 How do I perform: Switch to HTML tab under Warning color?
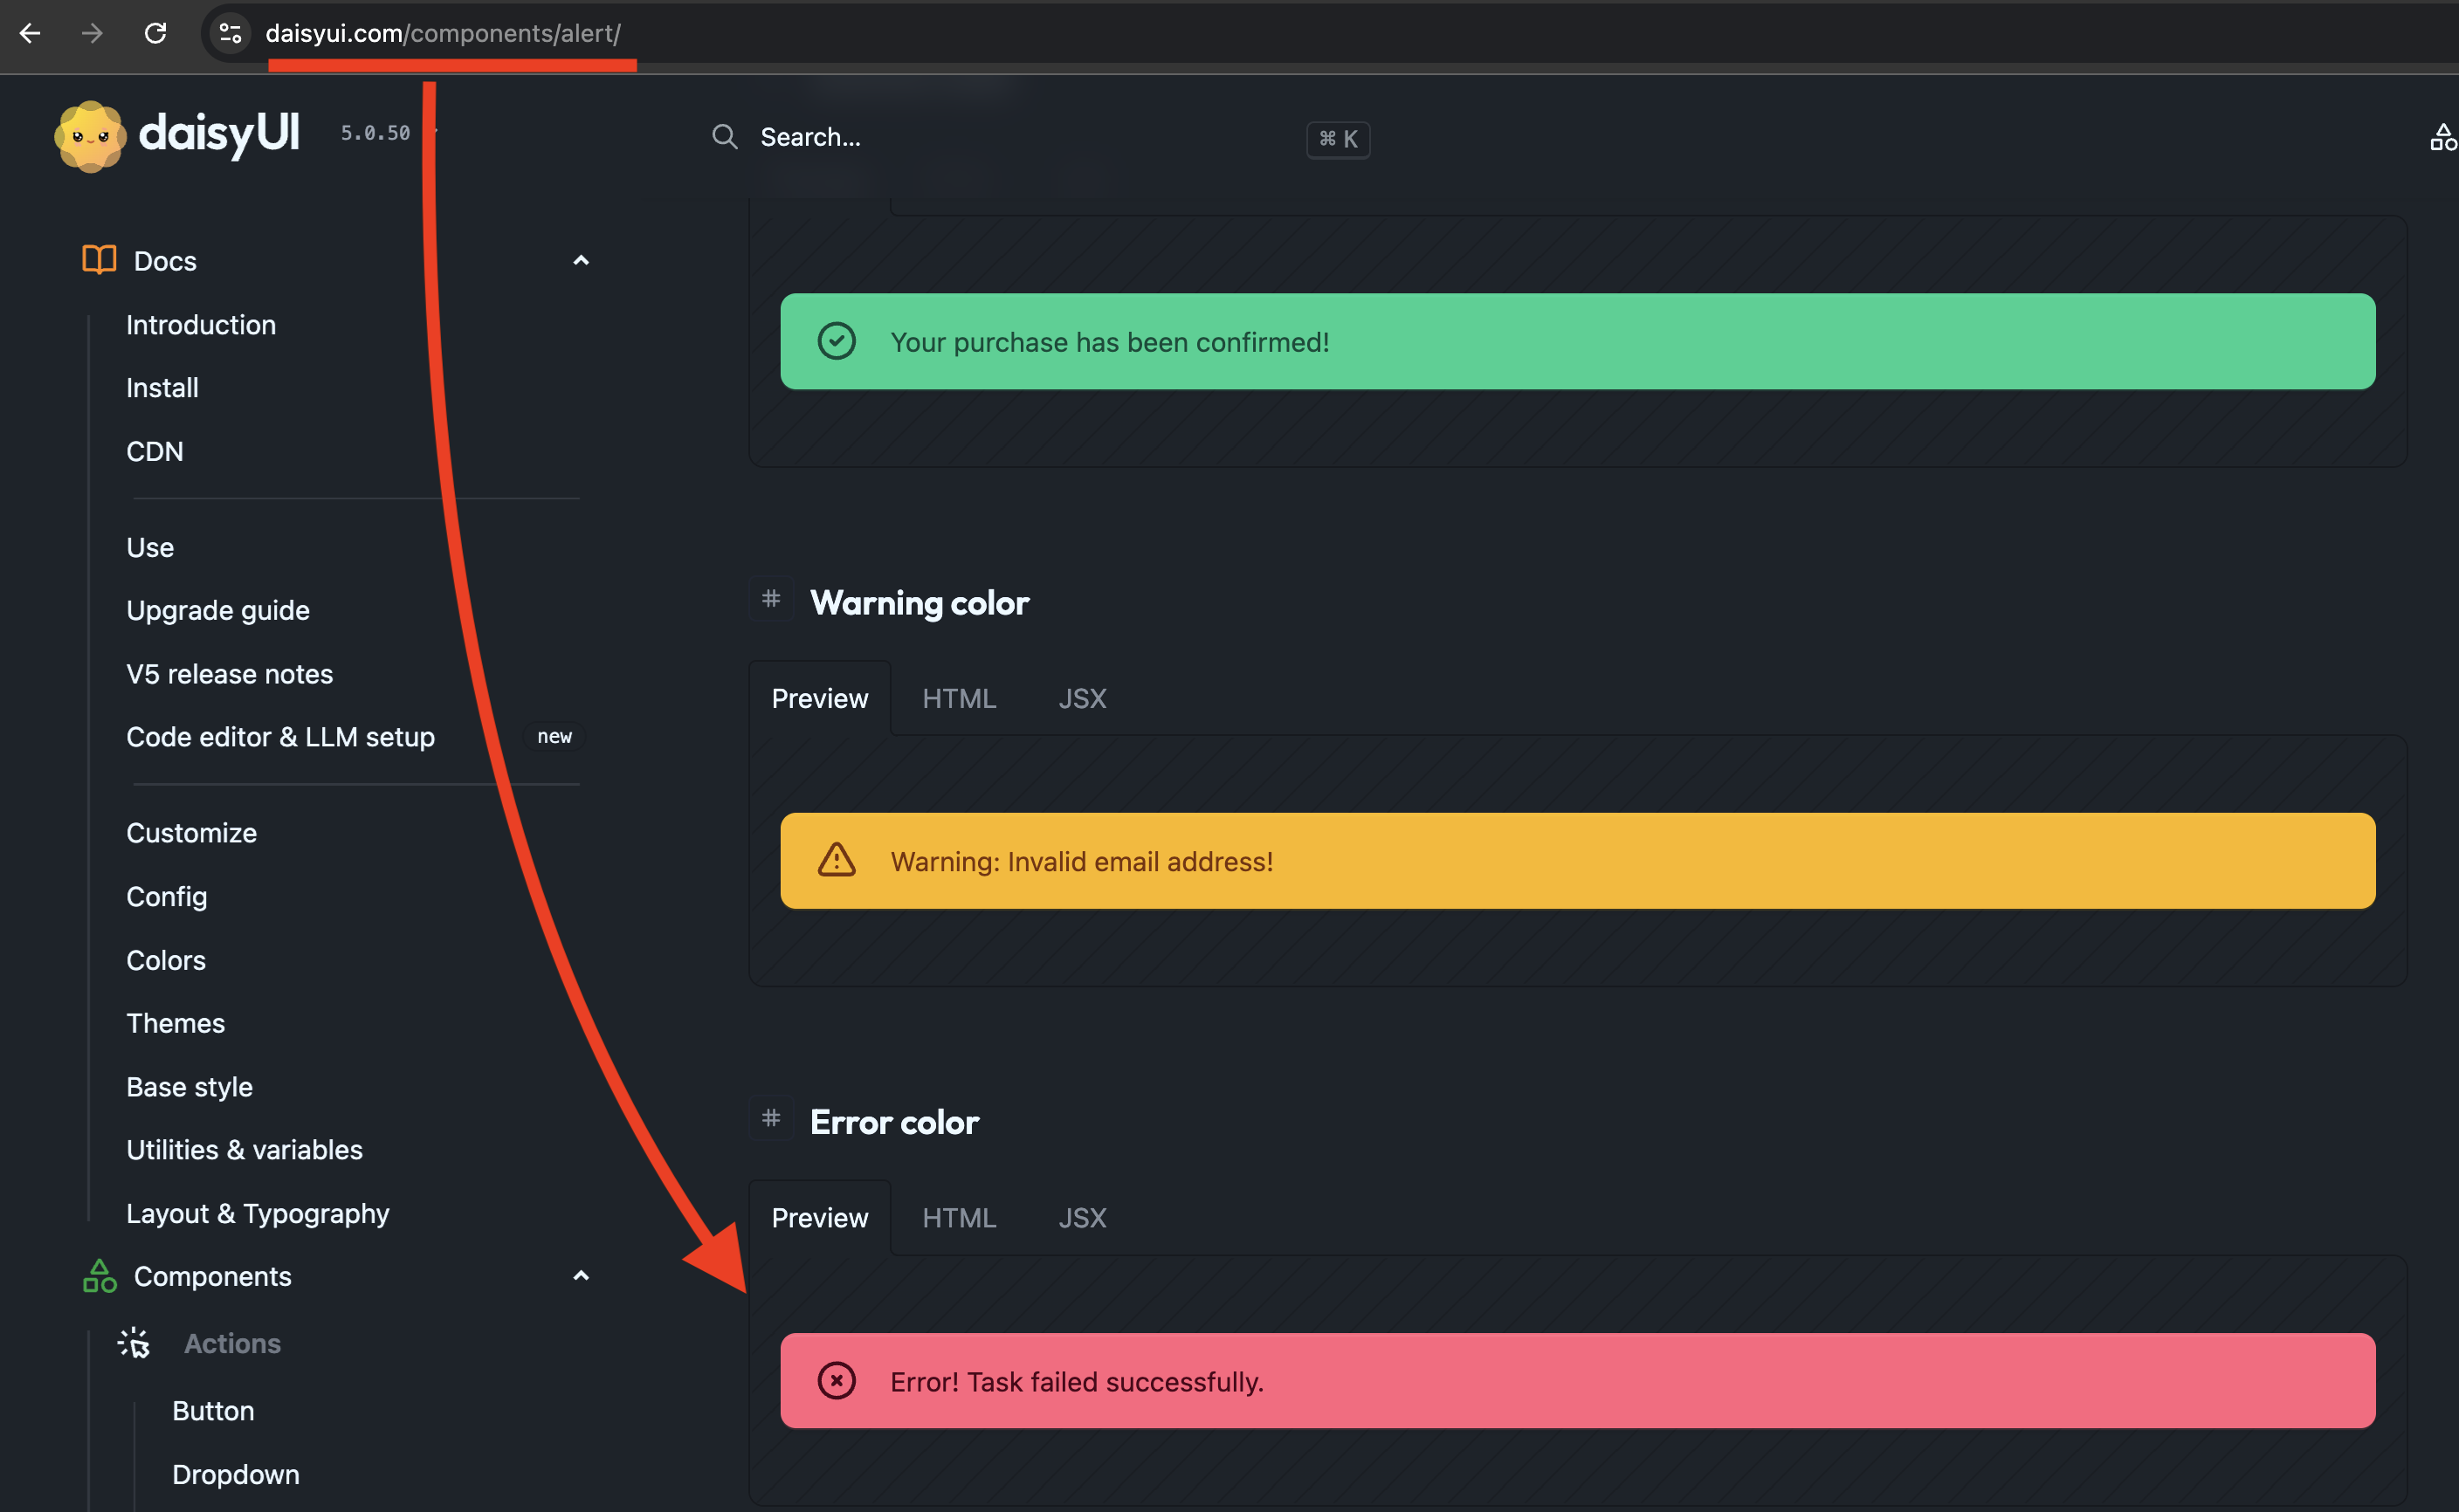(x=959, y=698)
